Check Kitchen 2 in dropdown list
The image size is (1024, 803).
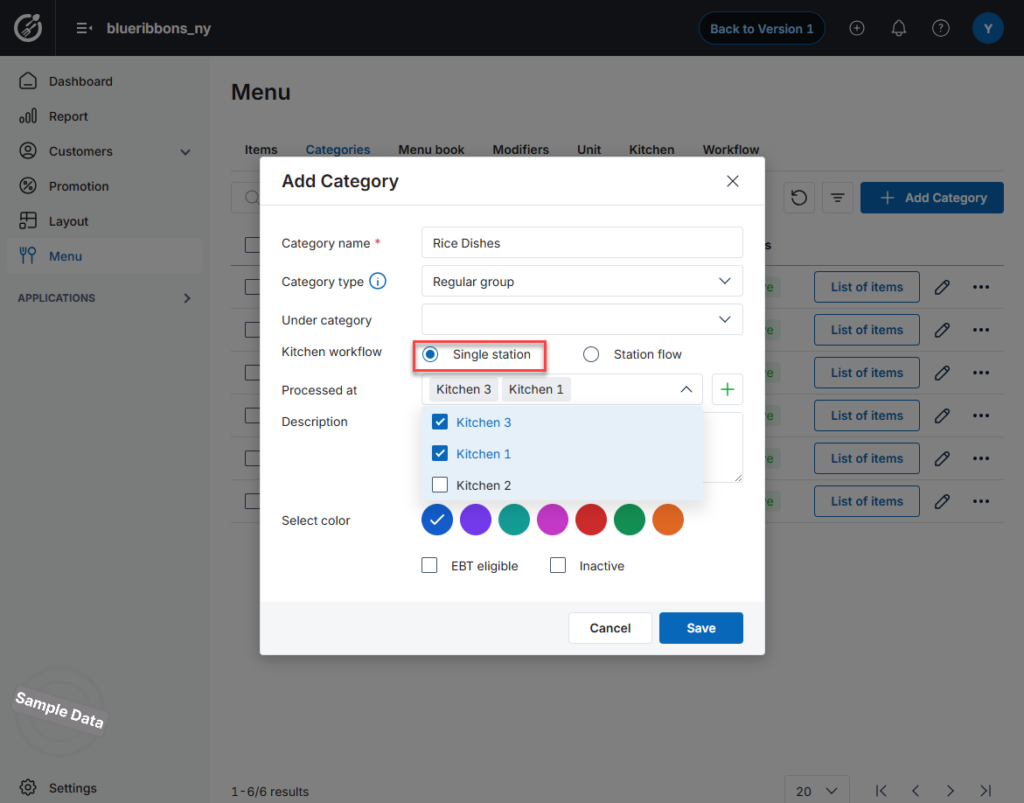(440, 484)
